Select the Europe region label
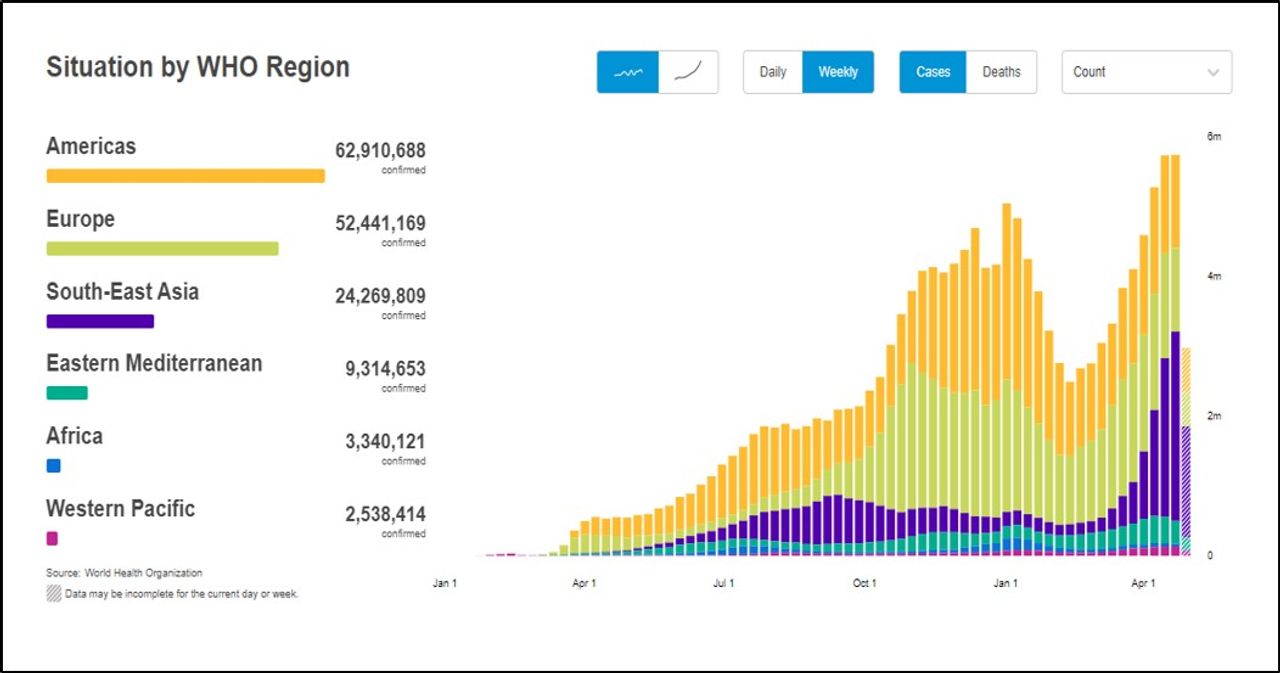The image size is (1280, 673). point(80,219)
